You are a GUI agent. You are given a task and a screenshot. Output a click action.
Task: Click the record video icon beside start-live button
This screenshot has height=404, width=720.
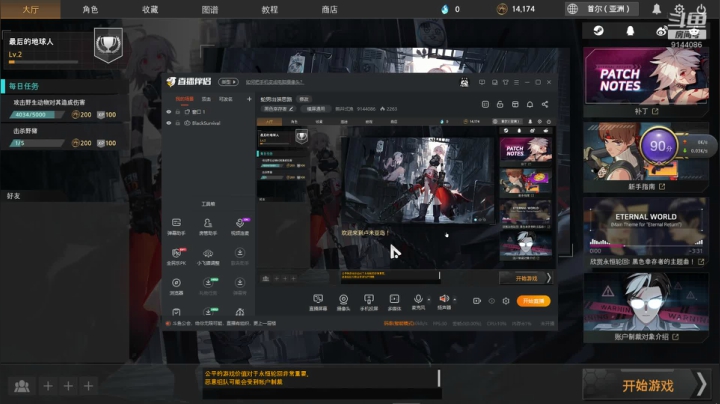tap(477, 301)
